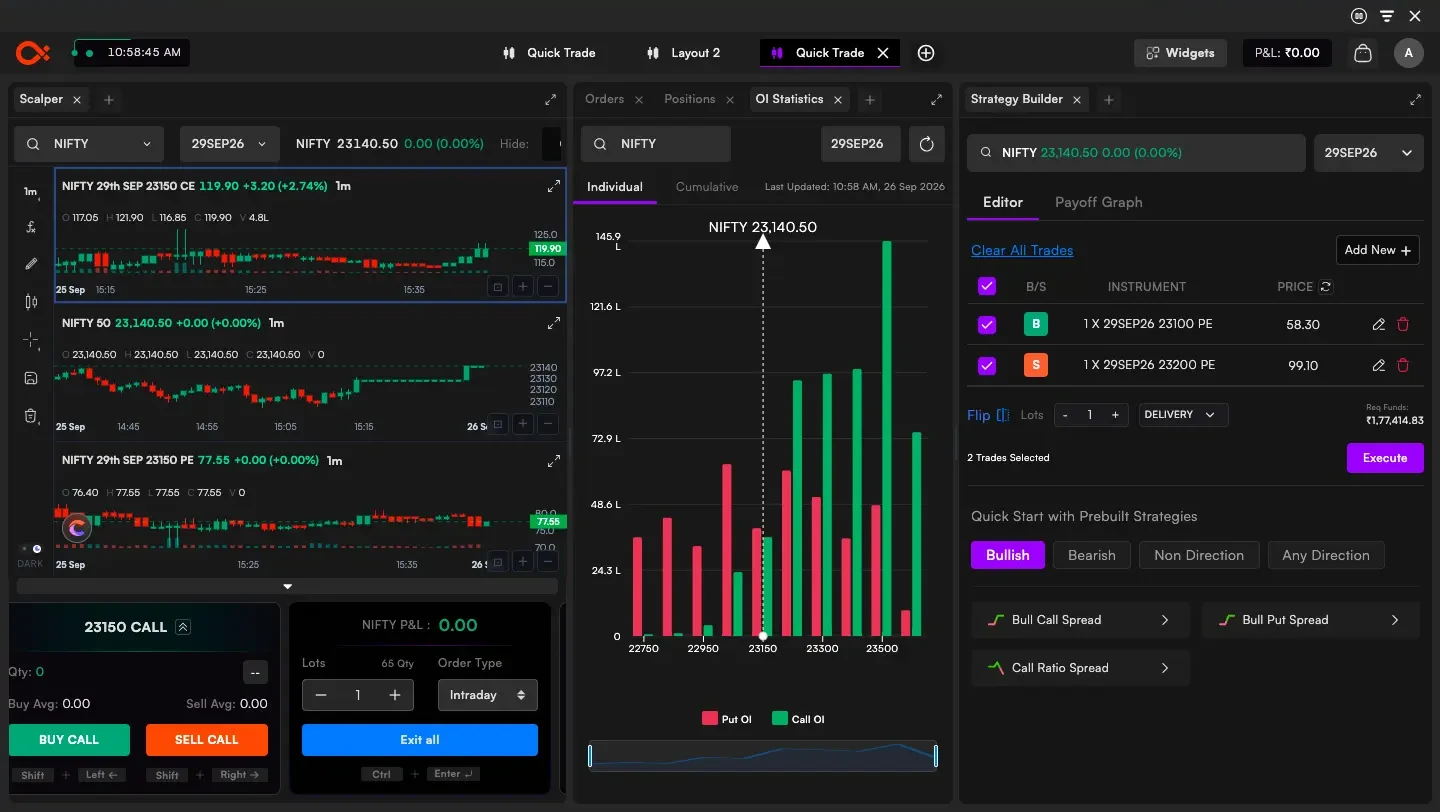The width and height of the screenshot is (1440, 812).
Task: Click the SELL CALL button
Action: coord(207,740)
